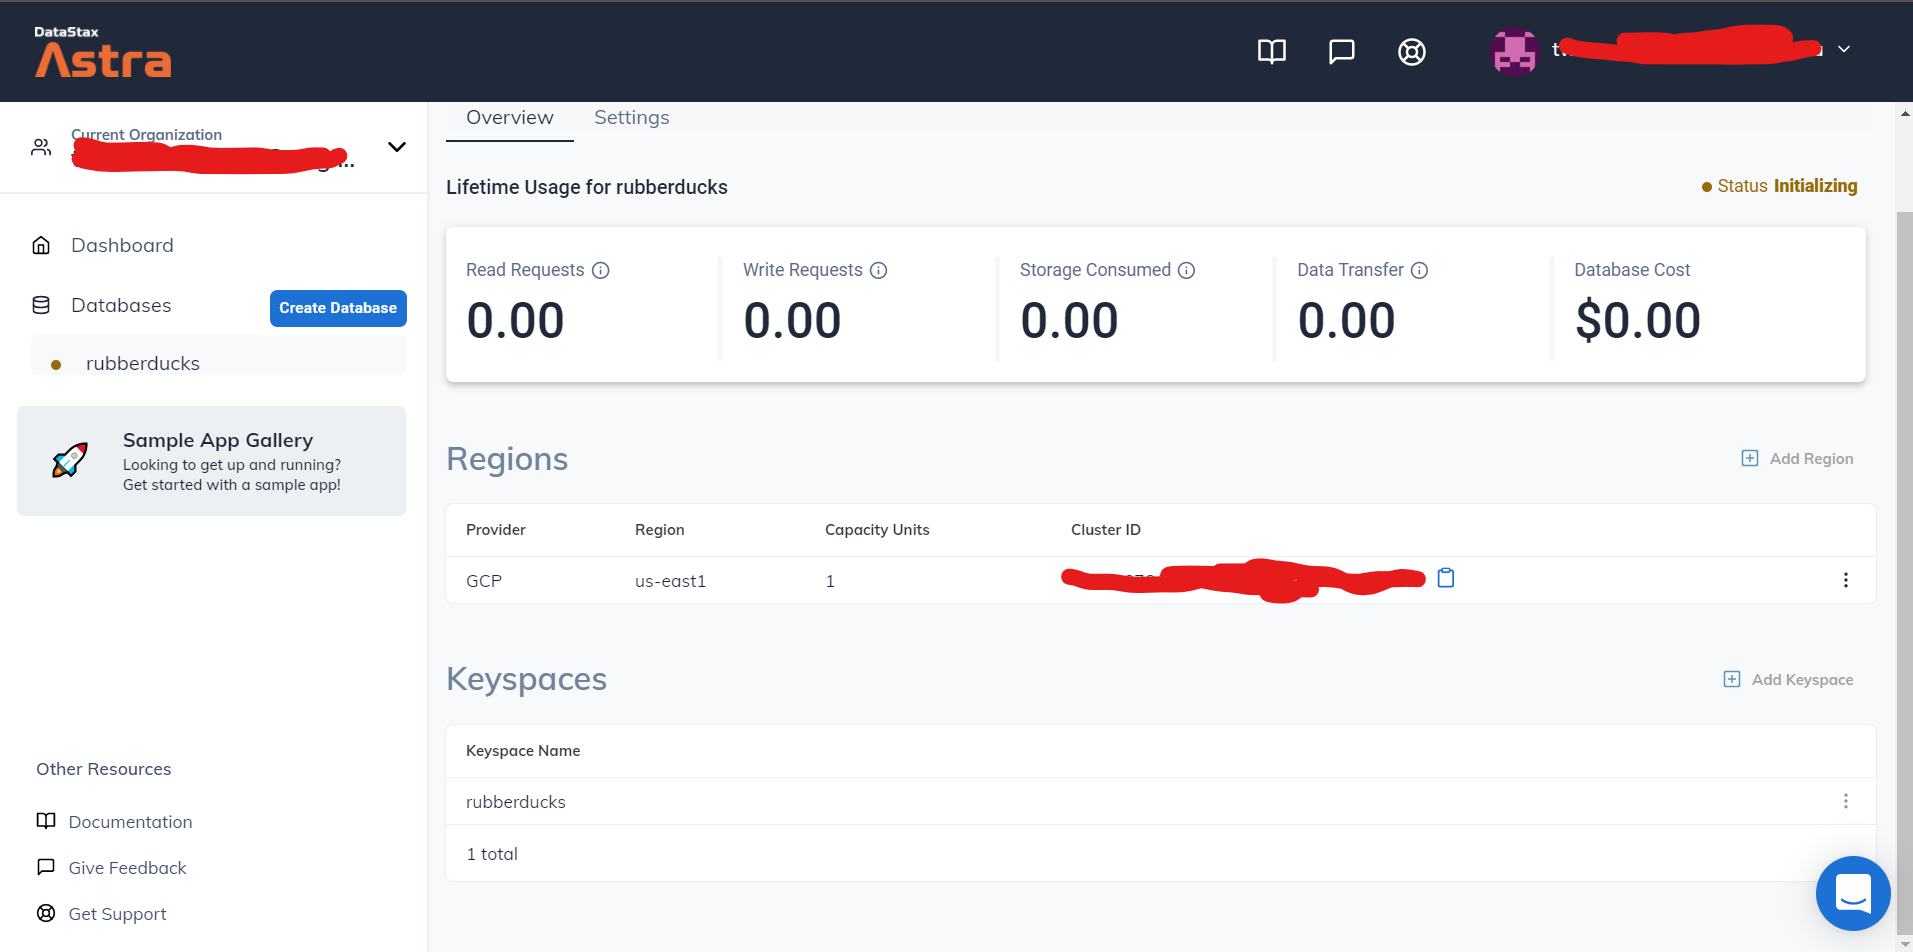Image resolution: width=1913 pixels, height=952 pixels.
Task: Open Databases section in sidebar
Action: [121, 305]
